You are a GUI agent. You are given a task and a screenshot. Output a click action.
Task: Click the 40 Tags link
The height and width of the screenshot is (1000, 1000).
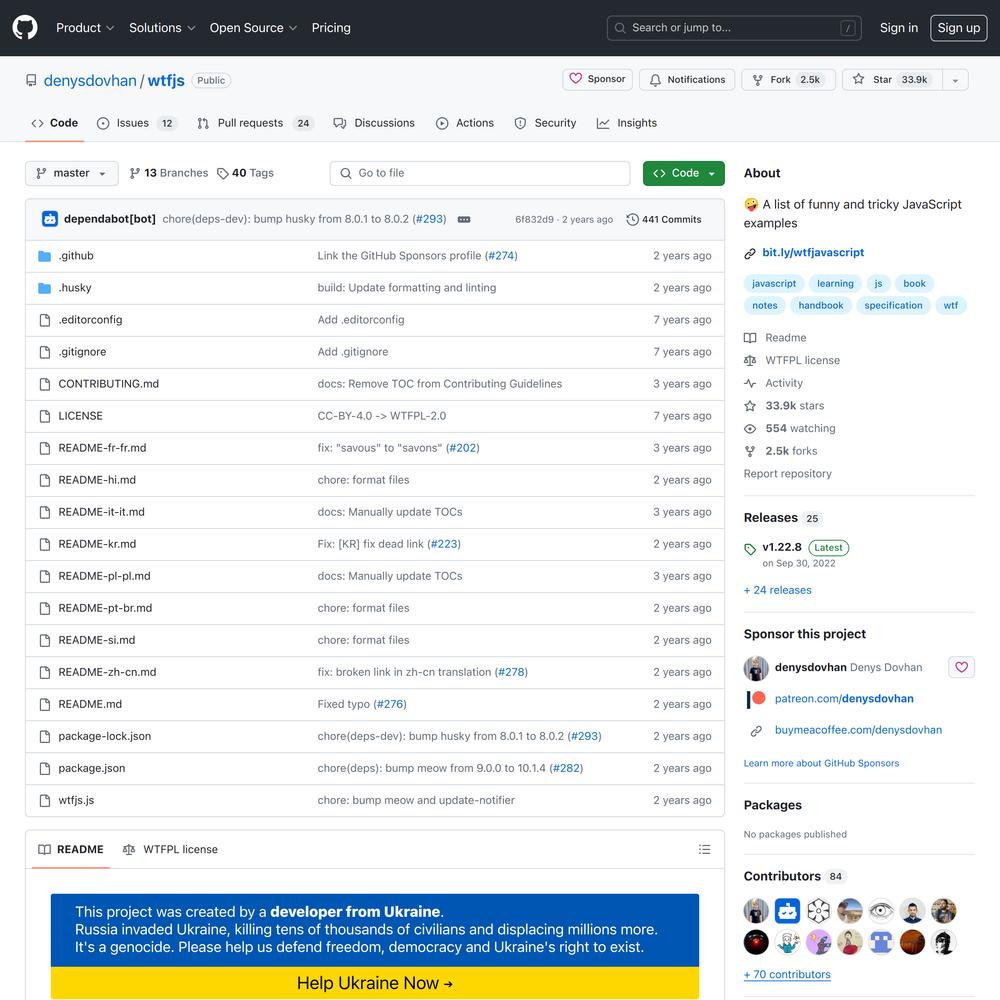coord(246,173)
